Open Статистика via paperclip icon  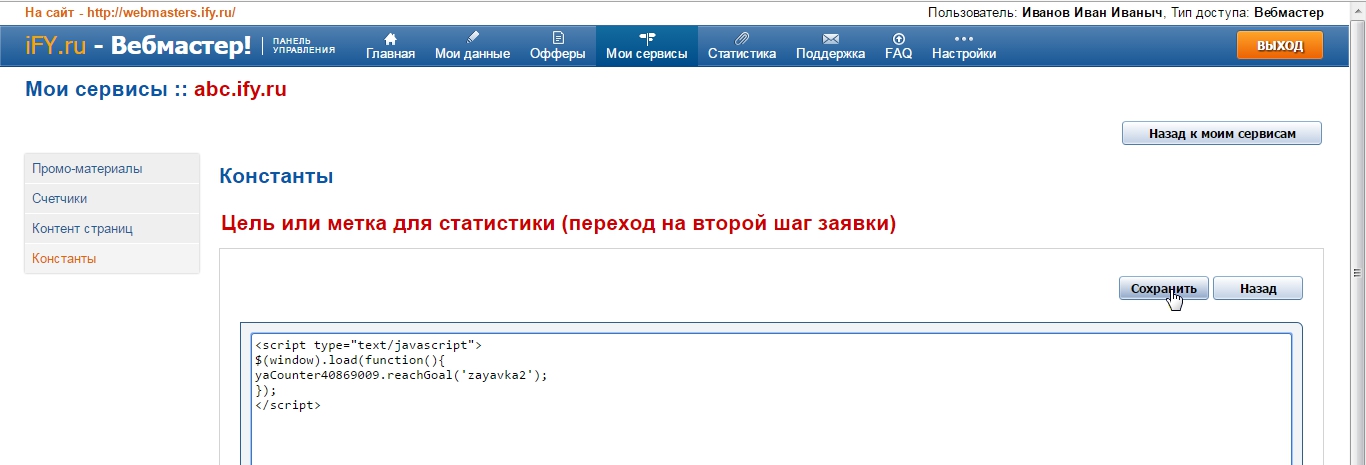tap(741, 38)
